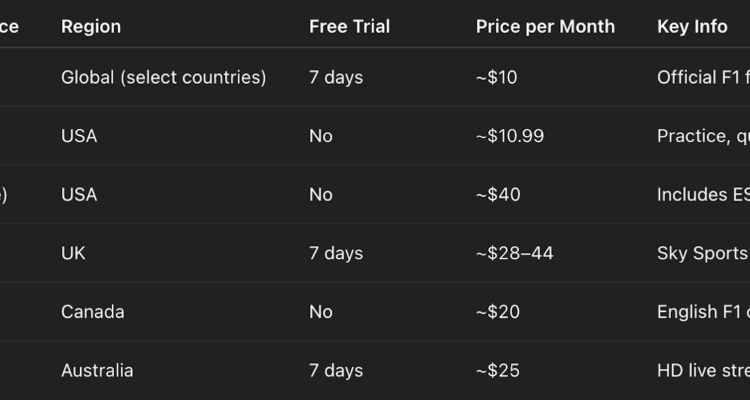
Task: Select the Canada region cell
Action: click(x=93, y=312)
